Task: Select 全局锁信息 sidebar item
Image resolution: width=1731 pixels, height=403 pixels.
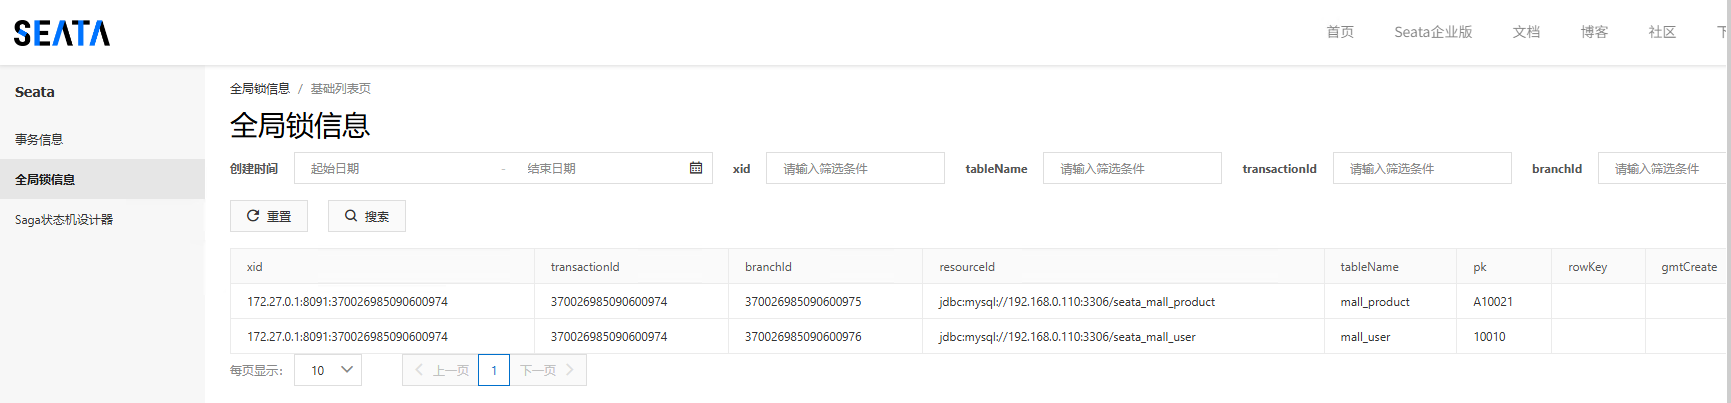Action: point(45,180)
